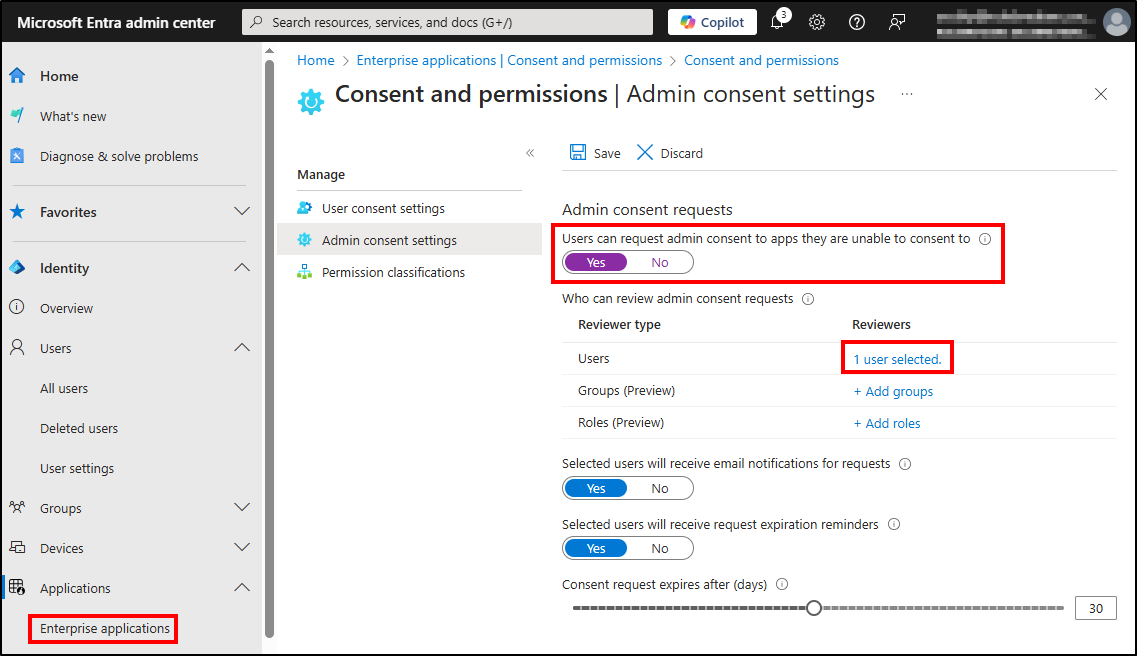Image resolution: width=1137 pixels, height=656 pixels.
Task: Collapse the Users section in the sidebar
Action: coord(241,347)
